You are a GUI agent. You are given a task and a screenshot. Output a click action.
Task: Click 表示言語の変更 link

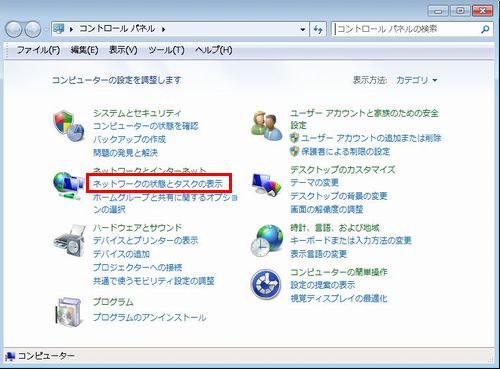pos(318,254)
